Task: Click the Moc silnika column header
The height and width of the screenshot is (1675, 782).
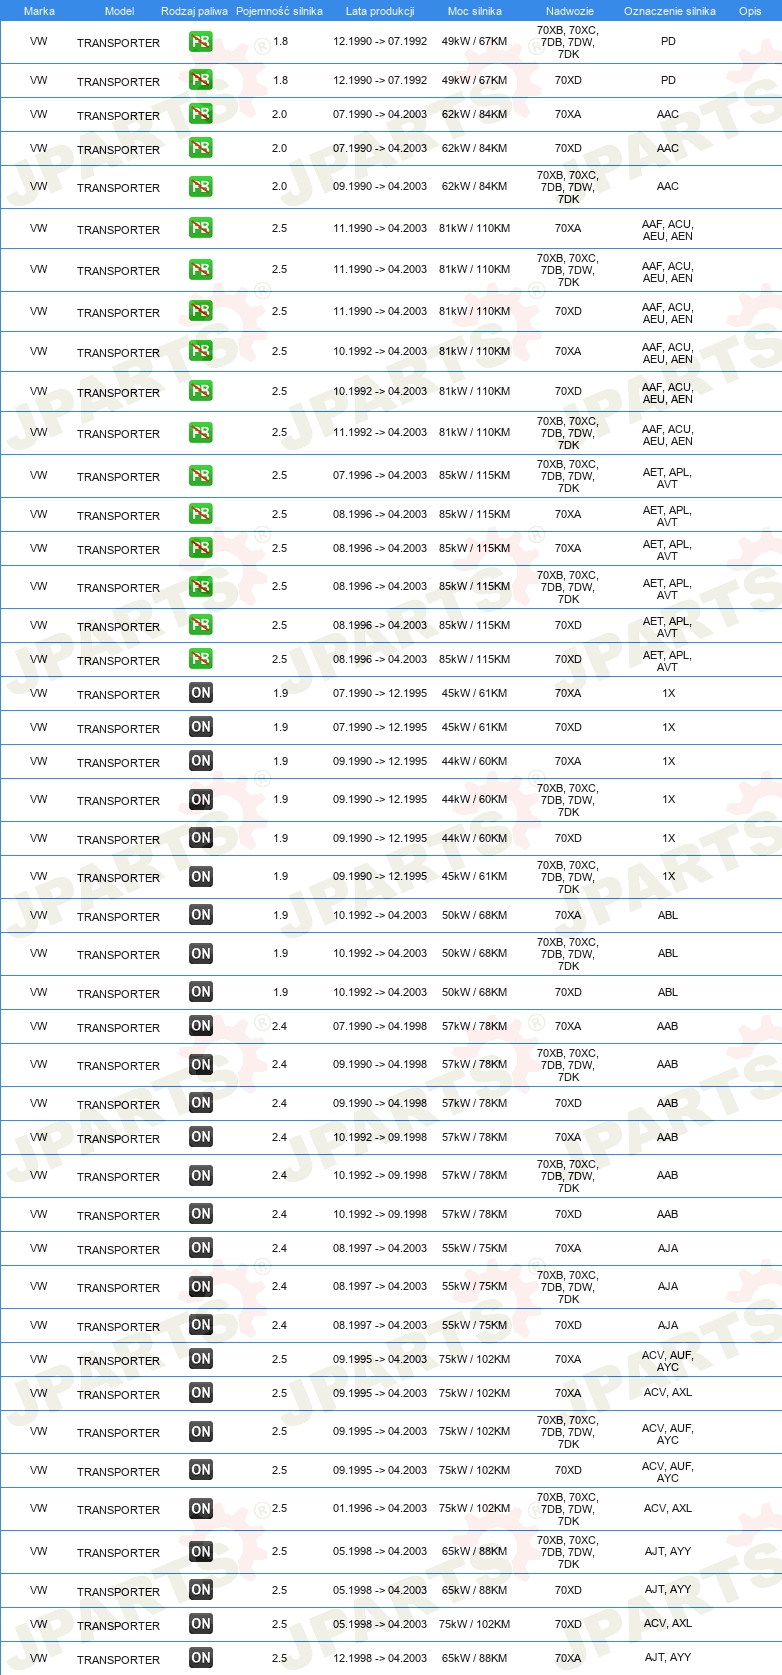Action: click(x=475, y=11)
